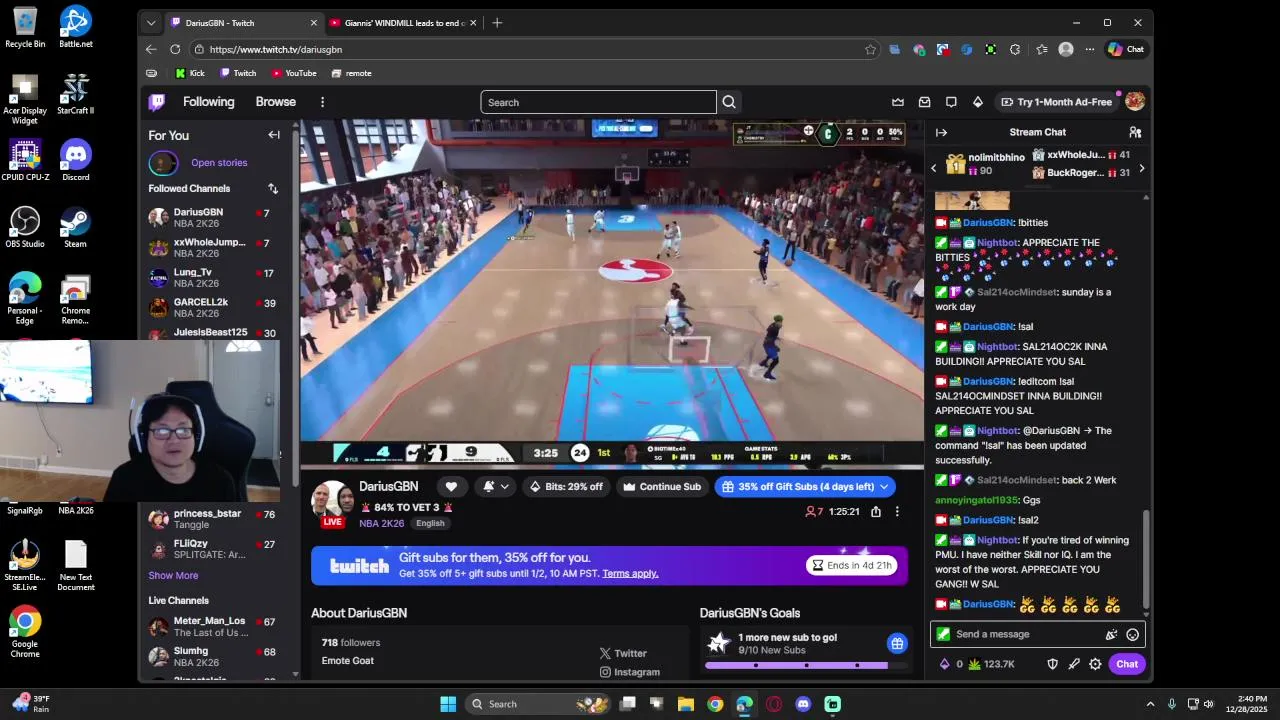Open notification bell dropdown
The height and width of the screenshot is (720, 1280).
pyautogui.click(x=496, y=487)
